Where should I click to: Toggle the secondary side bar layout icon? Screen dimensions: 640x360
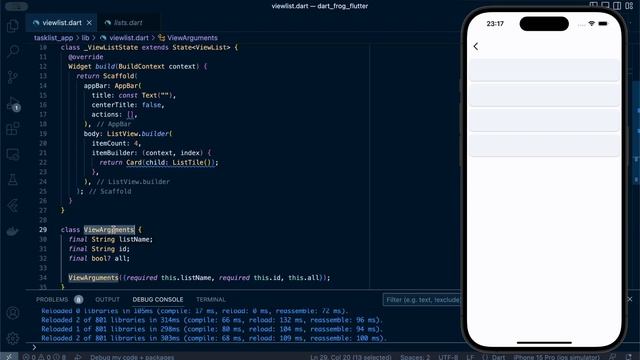pos(617,6)
